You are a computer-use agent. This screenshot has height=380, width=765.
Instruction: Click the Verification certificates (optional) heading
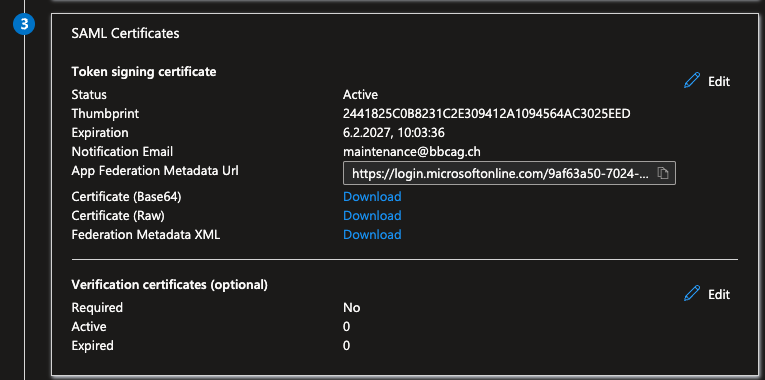pos(169,285)
